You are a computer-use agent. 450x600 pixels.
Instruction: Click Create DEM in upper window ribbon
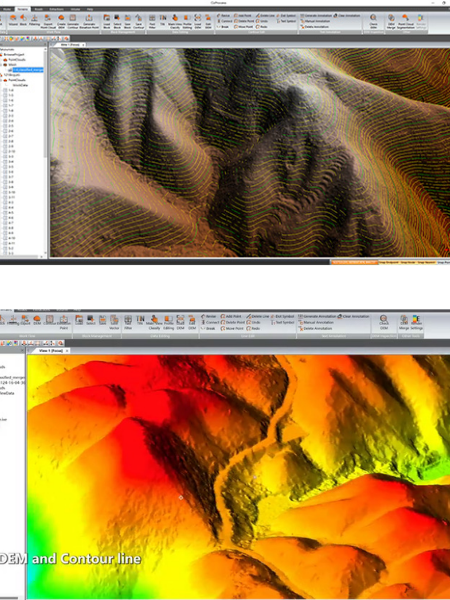pos(61,21)
